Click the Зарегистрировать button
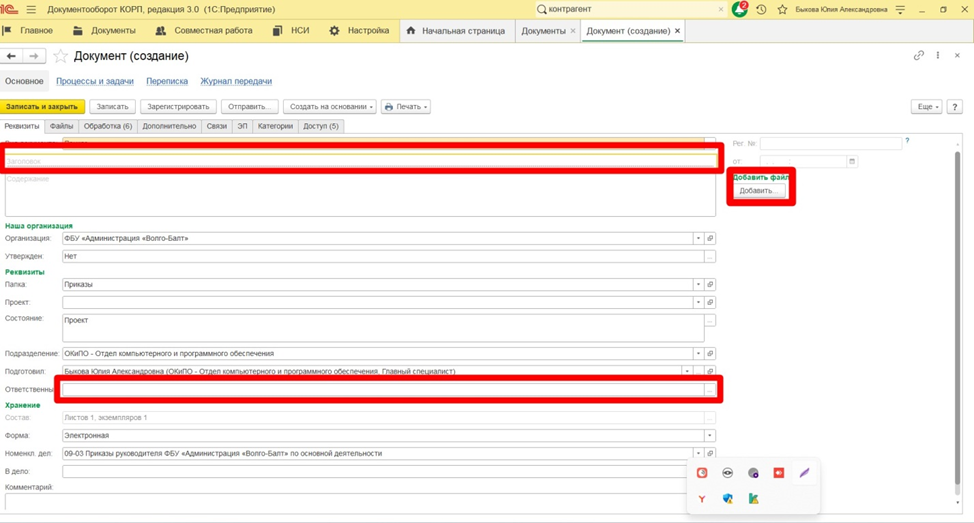 click(178, 107)
